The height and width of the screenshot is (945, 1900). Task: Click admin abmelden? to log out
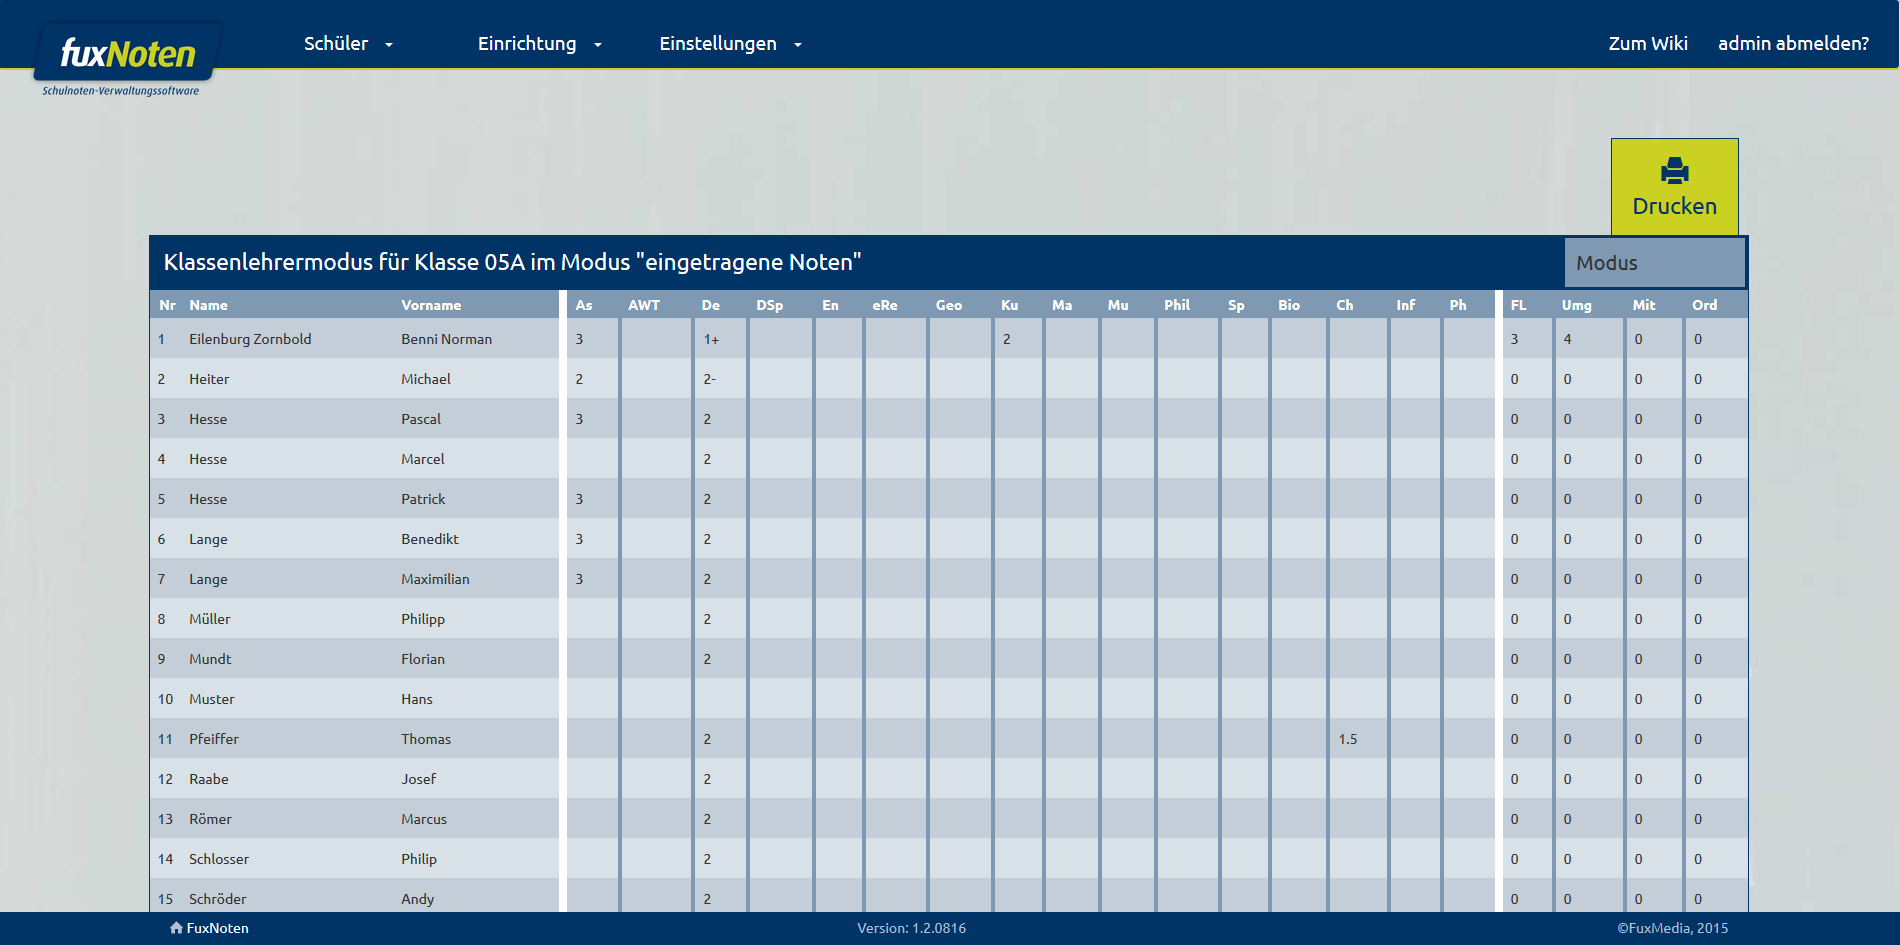(x=1793, y=44)
